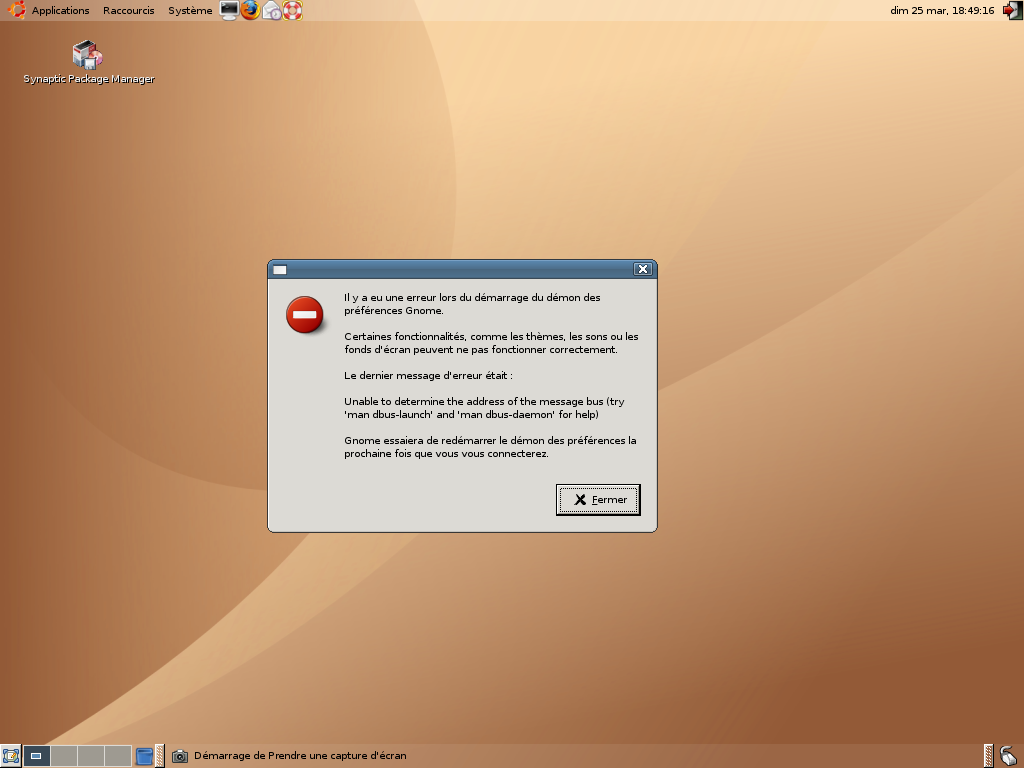The image size is (1024, 768).
Task: Click the red error stop icon in the dialog
Action: click(304, 315)
